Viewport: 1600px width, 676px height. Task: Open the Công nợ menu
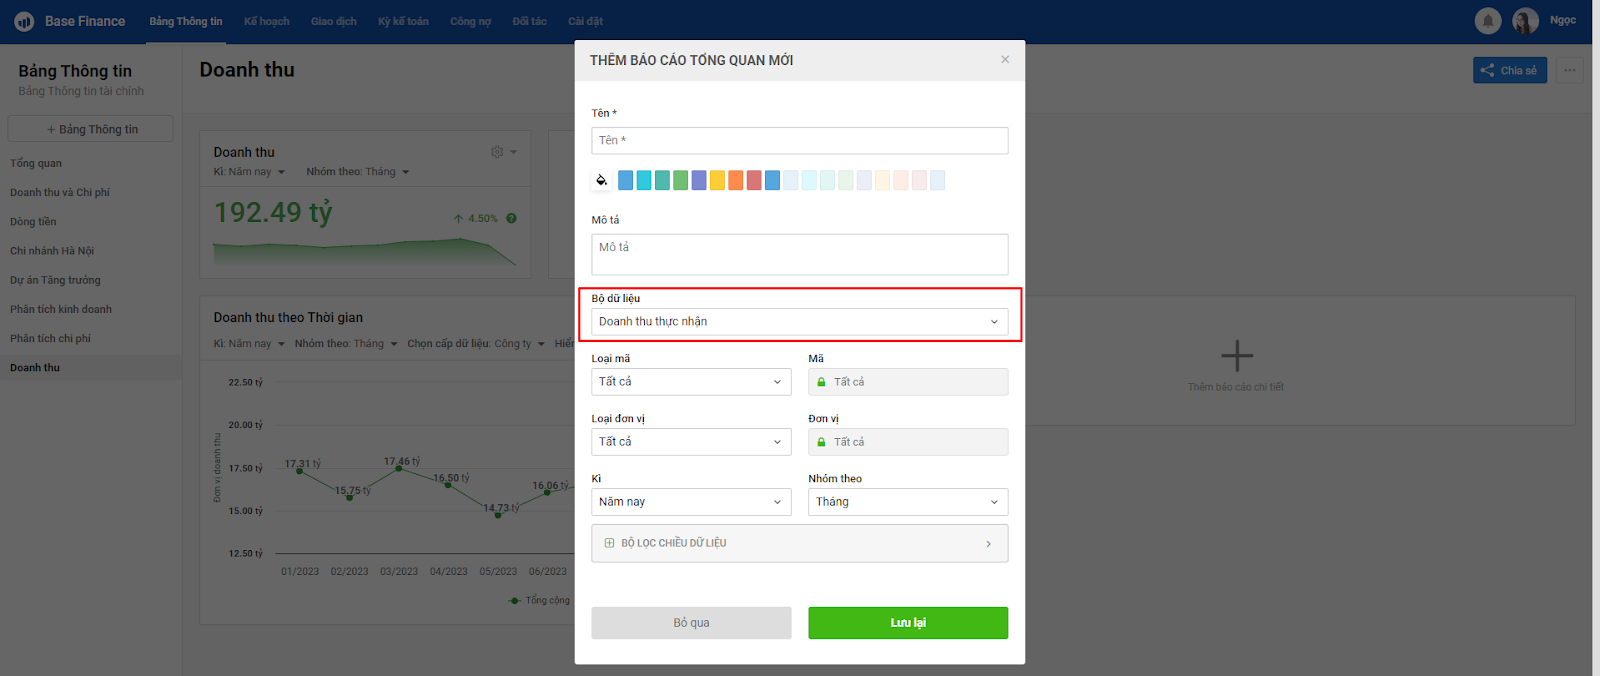[470, 21]
